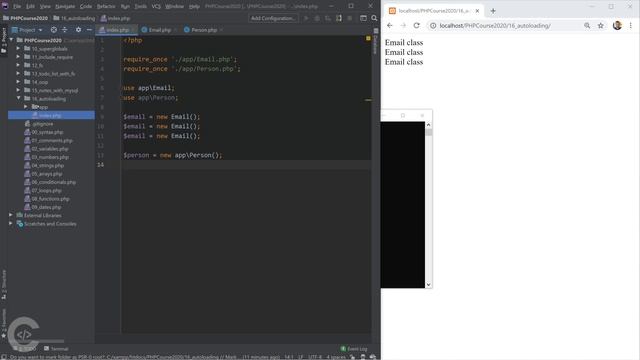Expand the 11_include_require folder
The image size is (640, 360).
[18, 57]
